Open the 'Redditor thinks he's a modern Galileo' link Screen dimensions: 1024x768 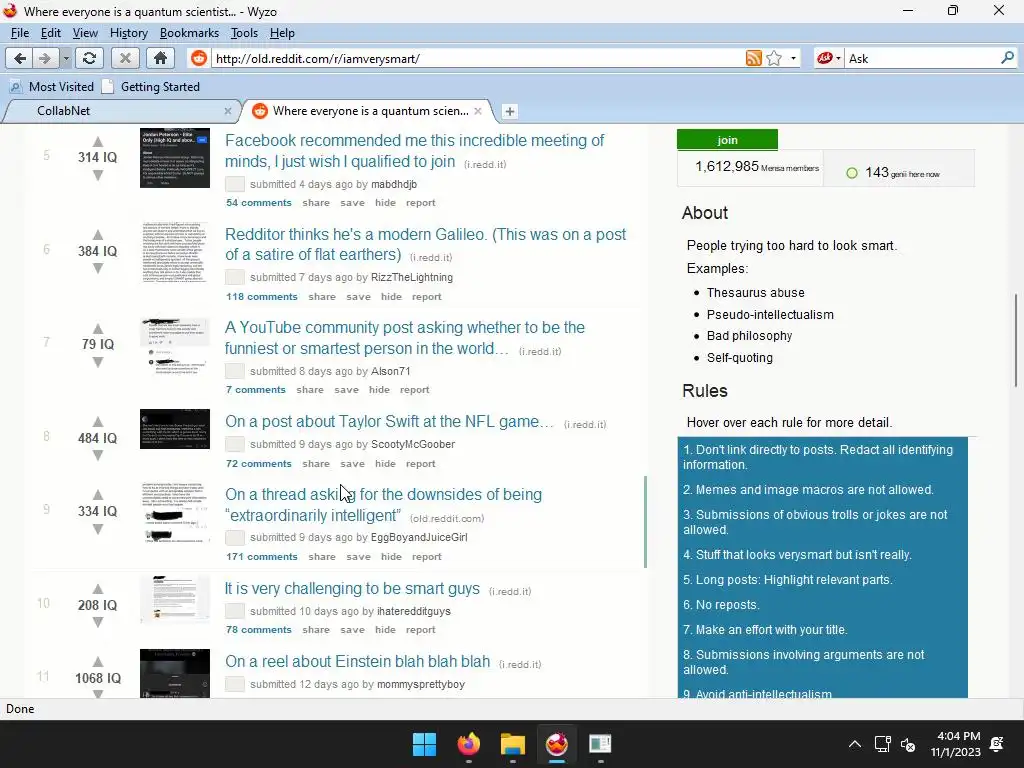point(425,244)
